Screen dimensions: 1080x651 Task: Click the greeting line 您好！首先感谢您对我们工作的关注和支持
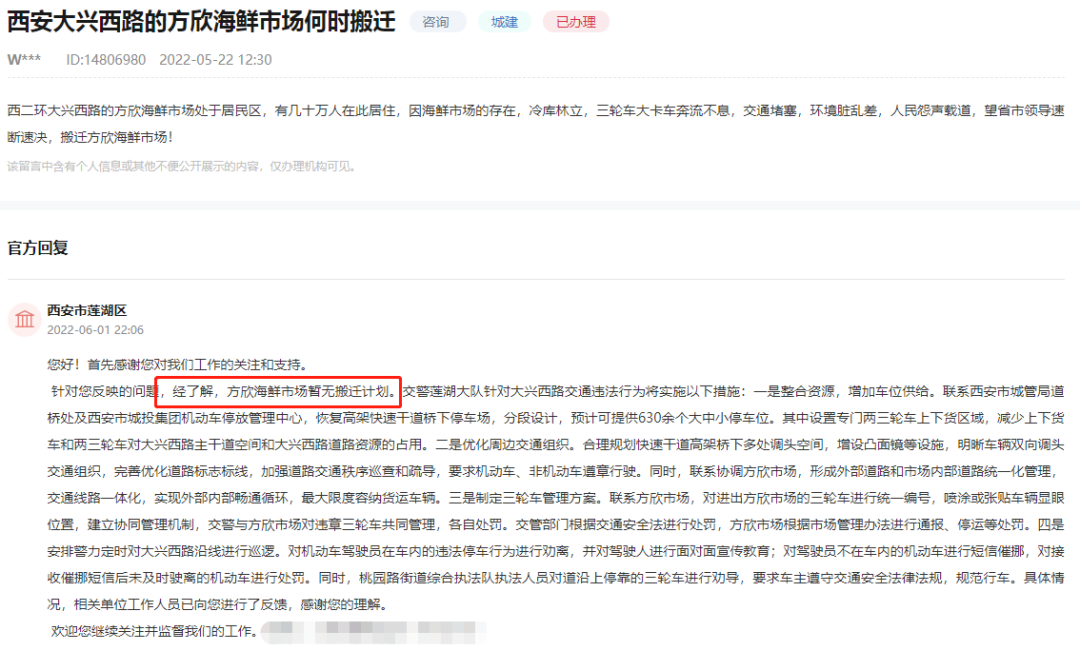pos(177,365)
